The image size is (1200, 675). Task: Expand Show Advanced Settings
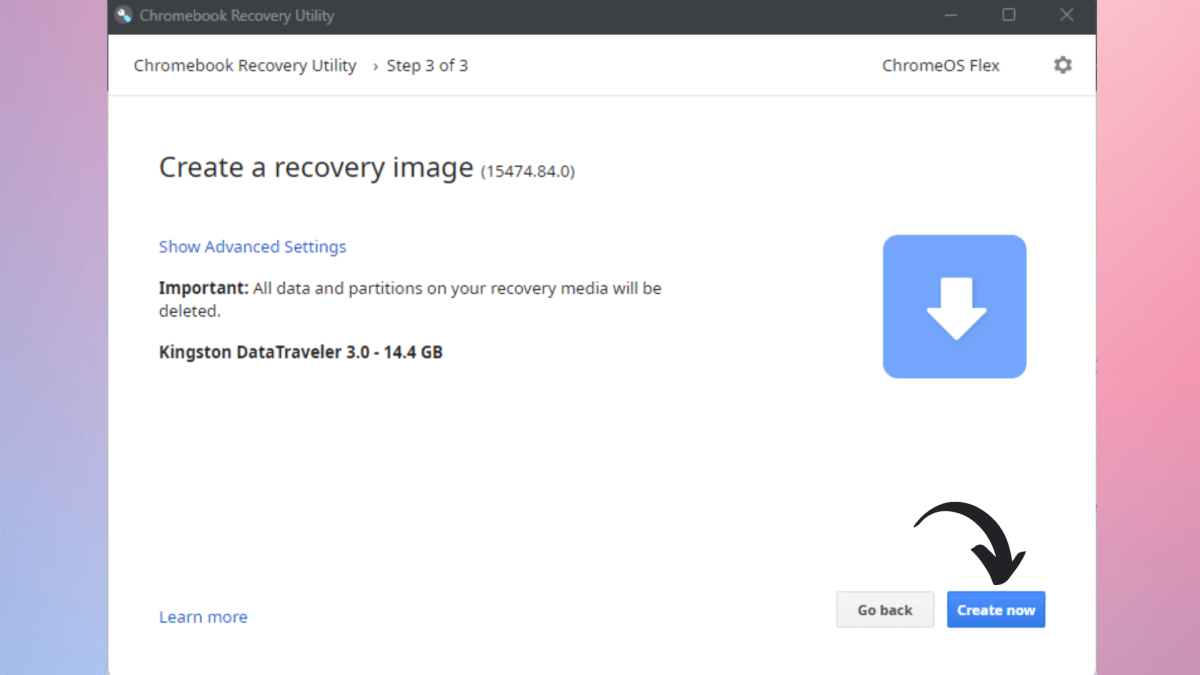click(252, 246)
